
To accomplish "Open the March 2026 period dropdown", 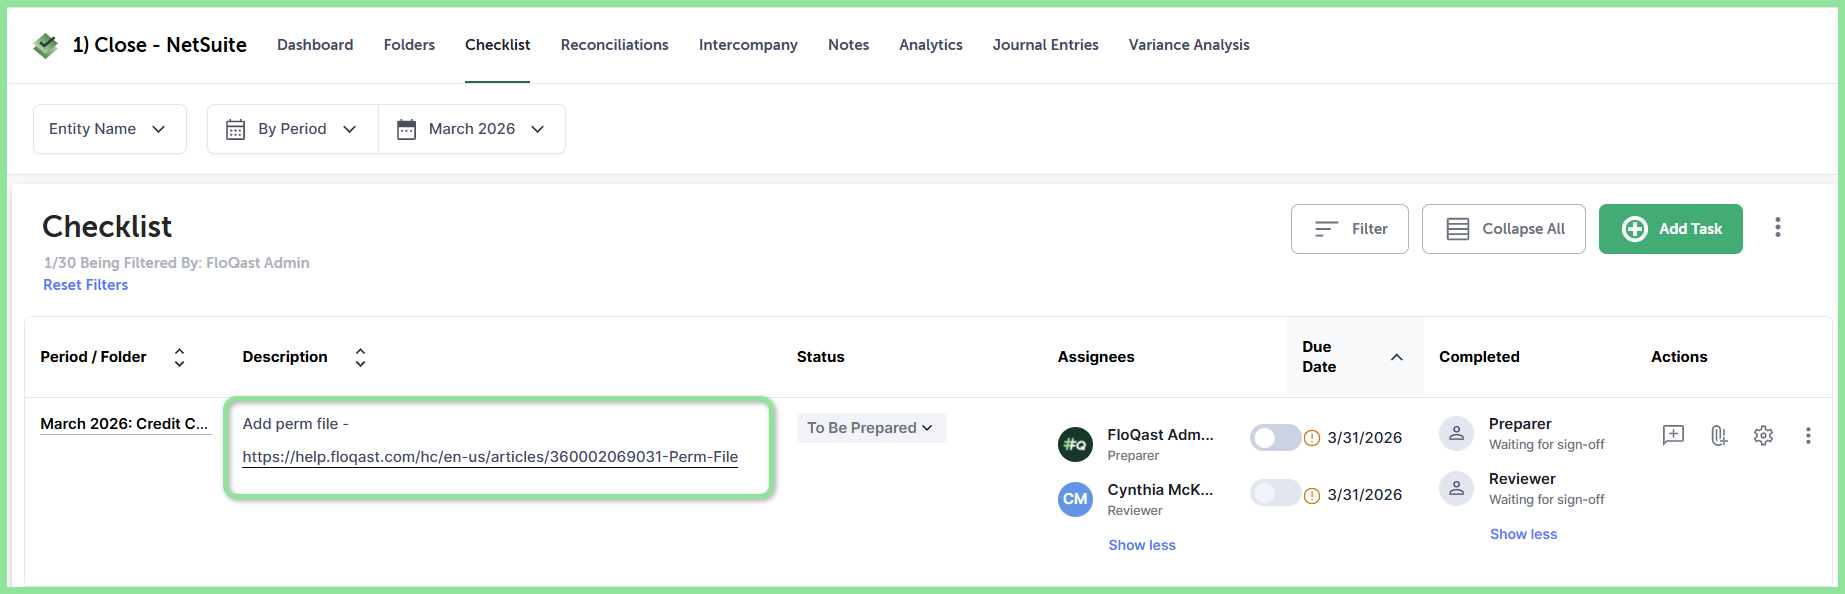I will (472, 129).
